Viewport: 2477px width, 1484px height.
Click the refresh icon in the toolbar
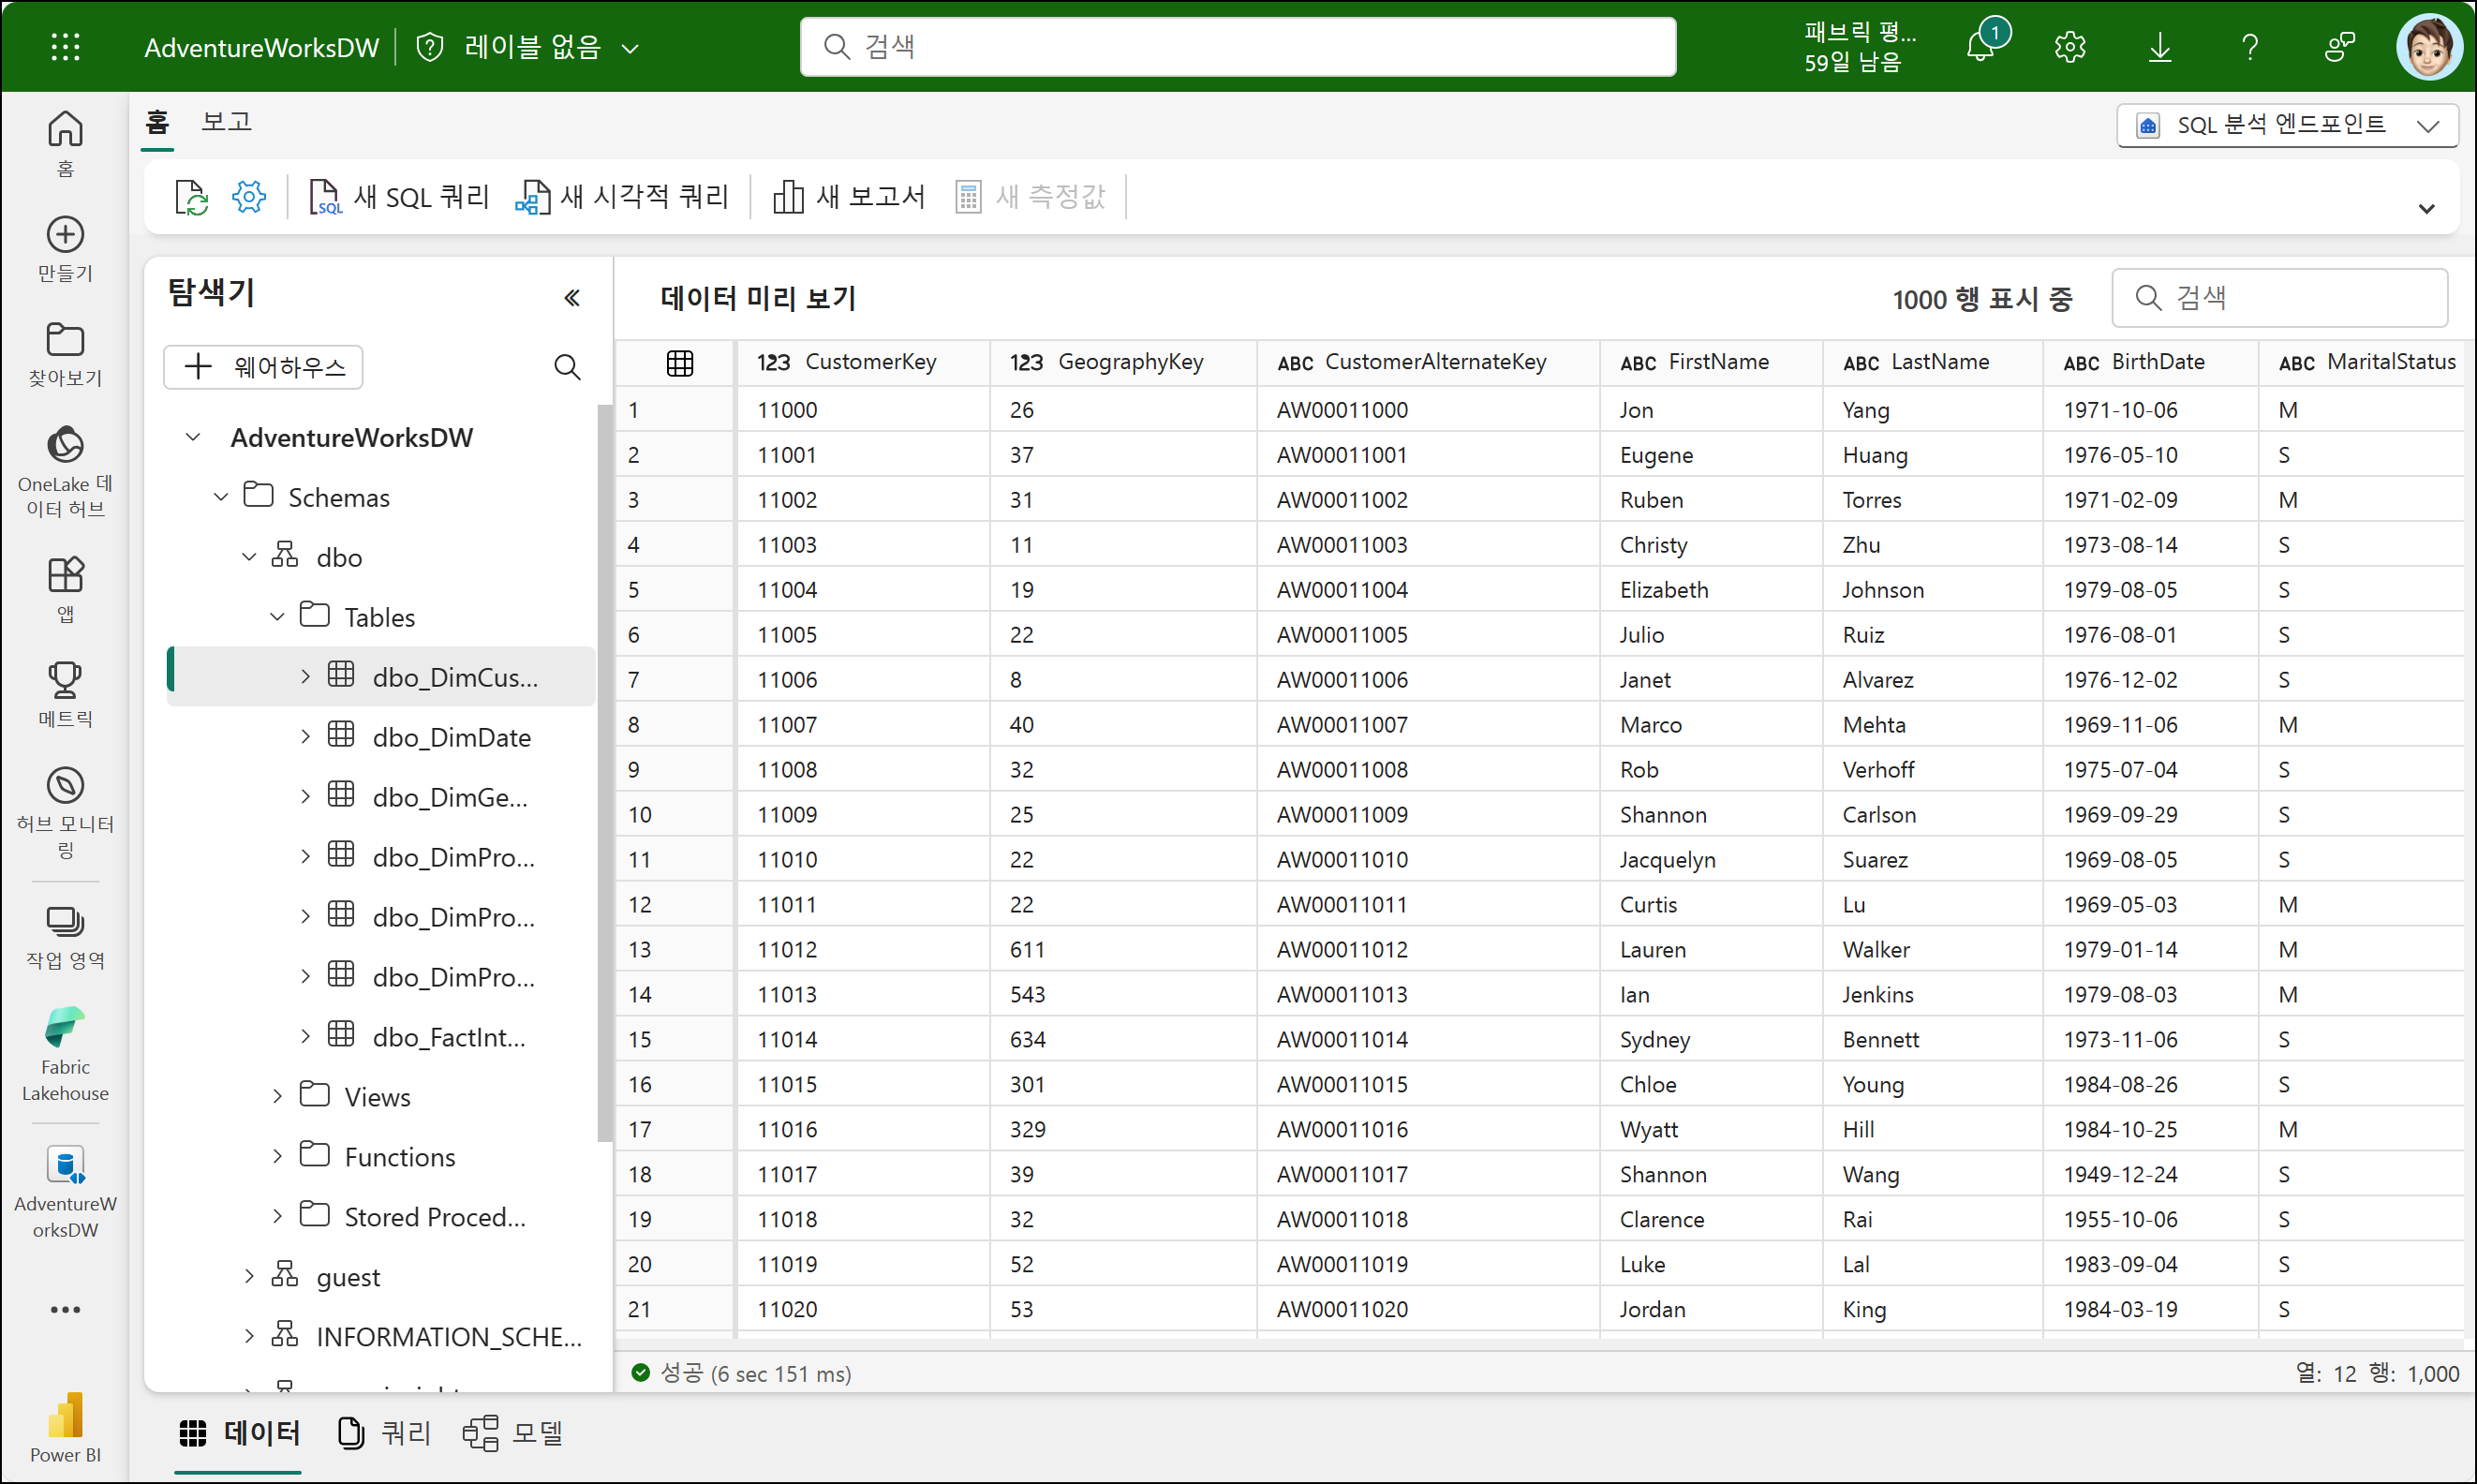pyautogui.click(x=191, y=197)
